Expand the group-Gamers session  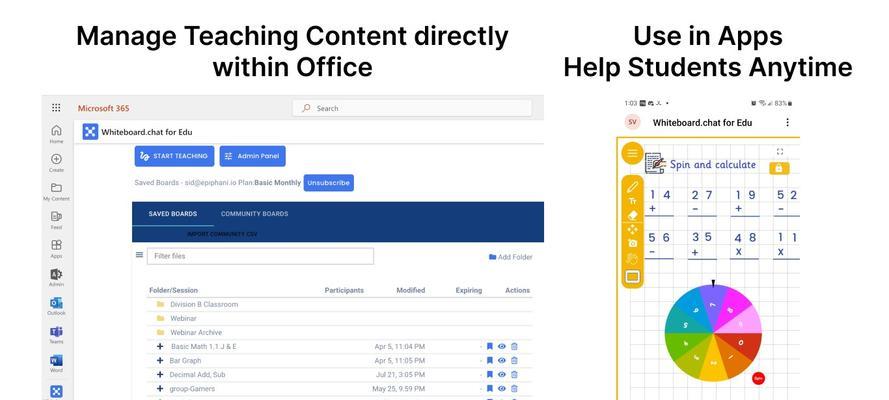point(160,389)
